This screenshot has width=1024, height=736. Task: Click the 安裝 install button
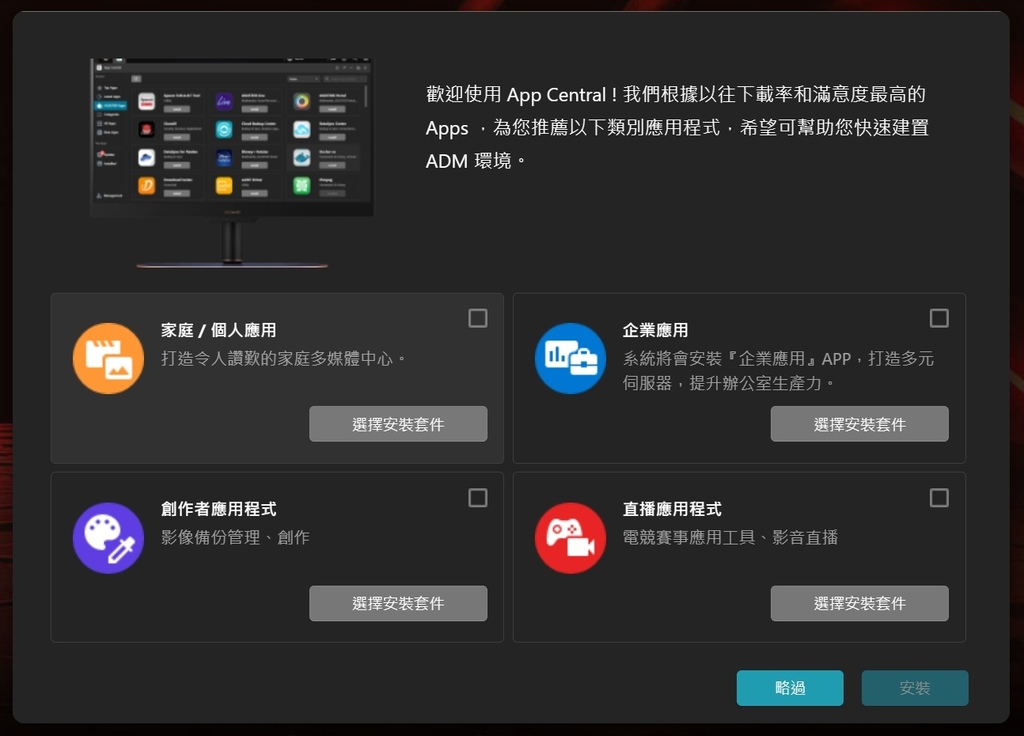[x=915, y=688]
